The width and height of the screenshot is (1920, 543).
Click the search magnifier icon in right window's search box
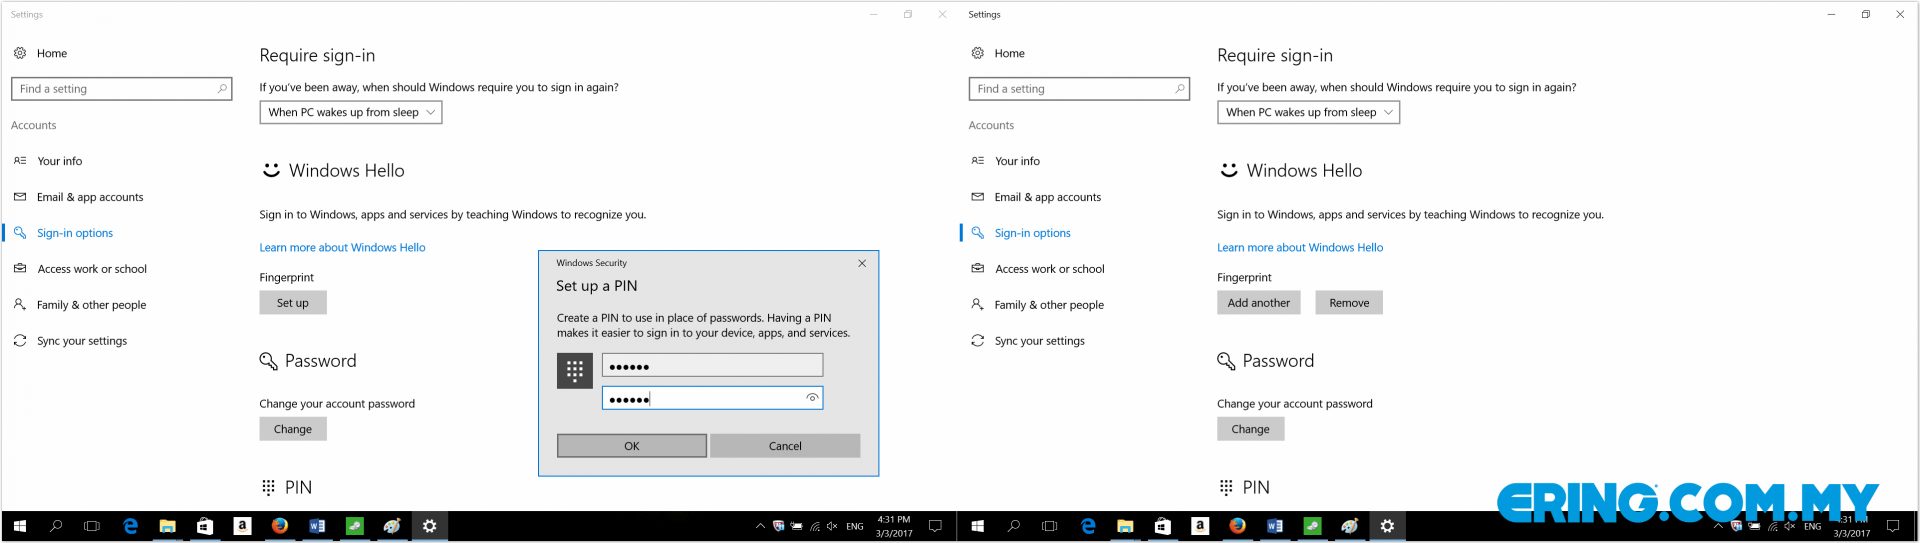(1180, 89)
